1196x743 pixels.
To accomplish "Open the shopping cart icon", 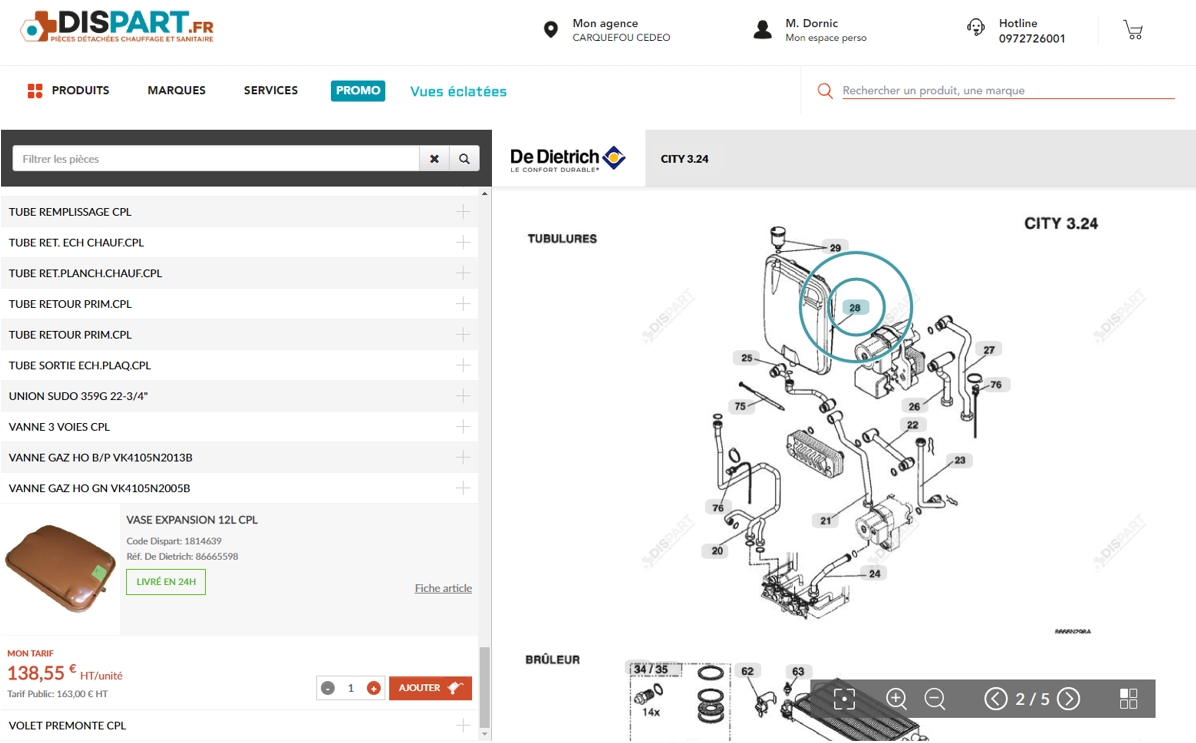I will click(x=1133, y=30).
